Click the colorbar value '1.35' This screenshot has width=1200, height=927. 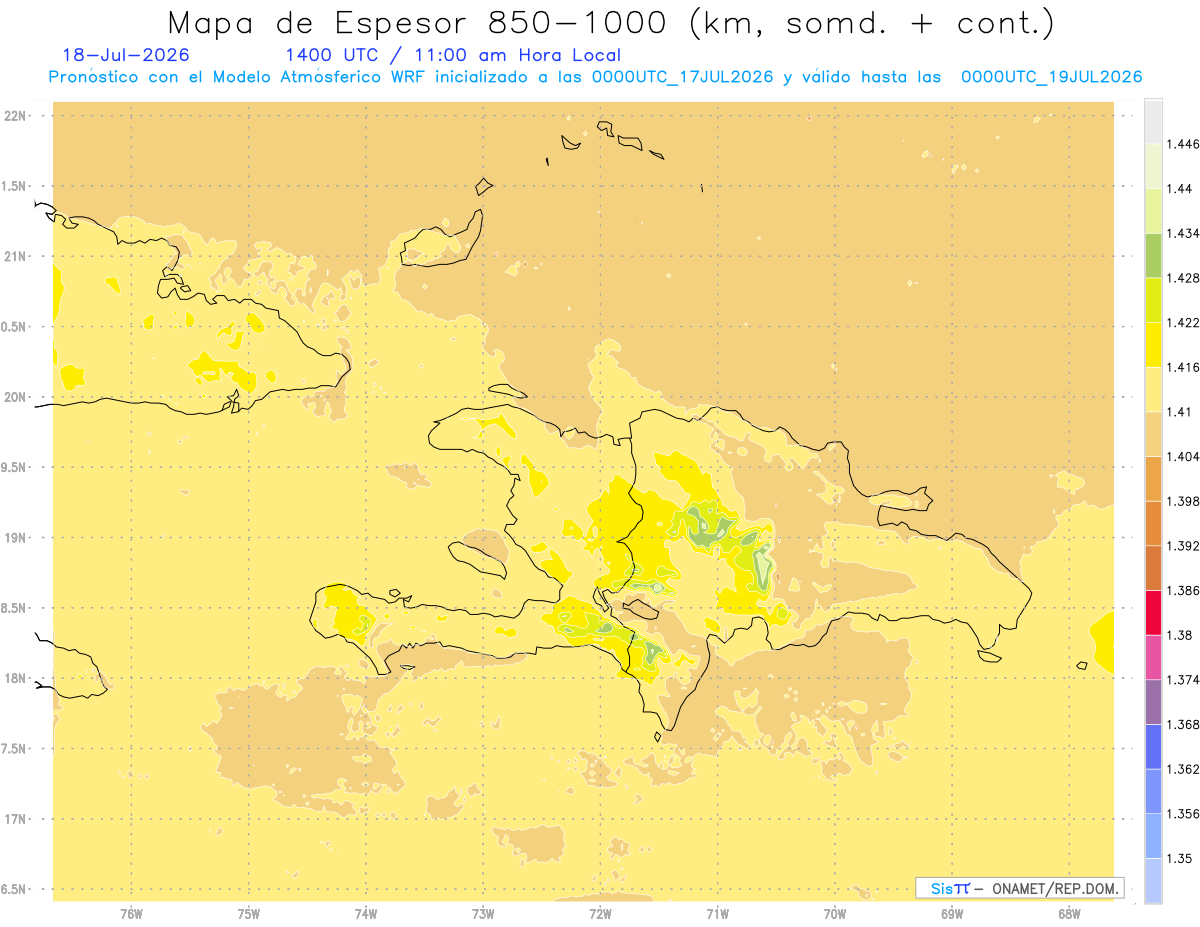coord(1179,858)
